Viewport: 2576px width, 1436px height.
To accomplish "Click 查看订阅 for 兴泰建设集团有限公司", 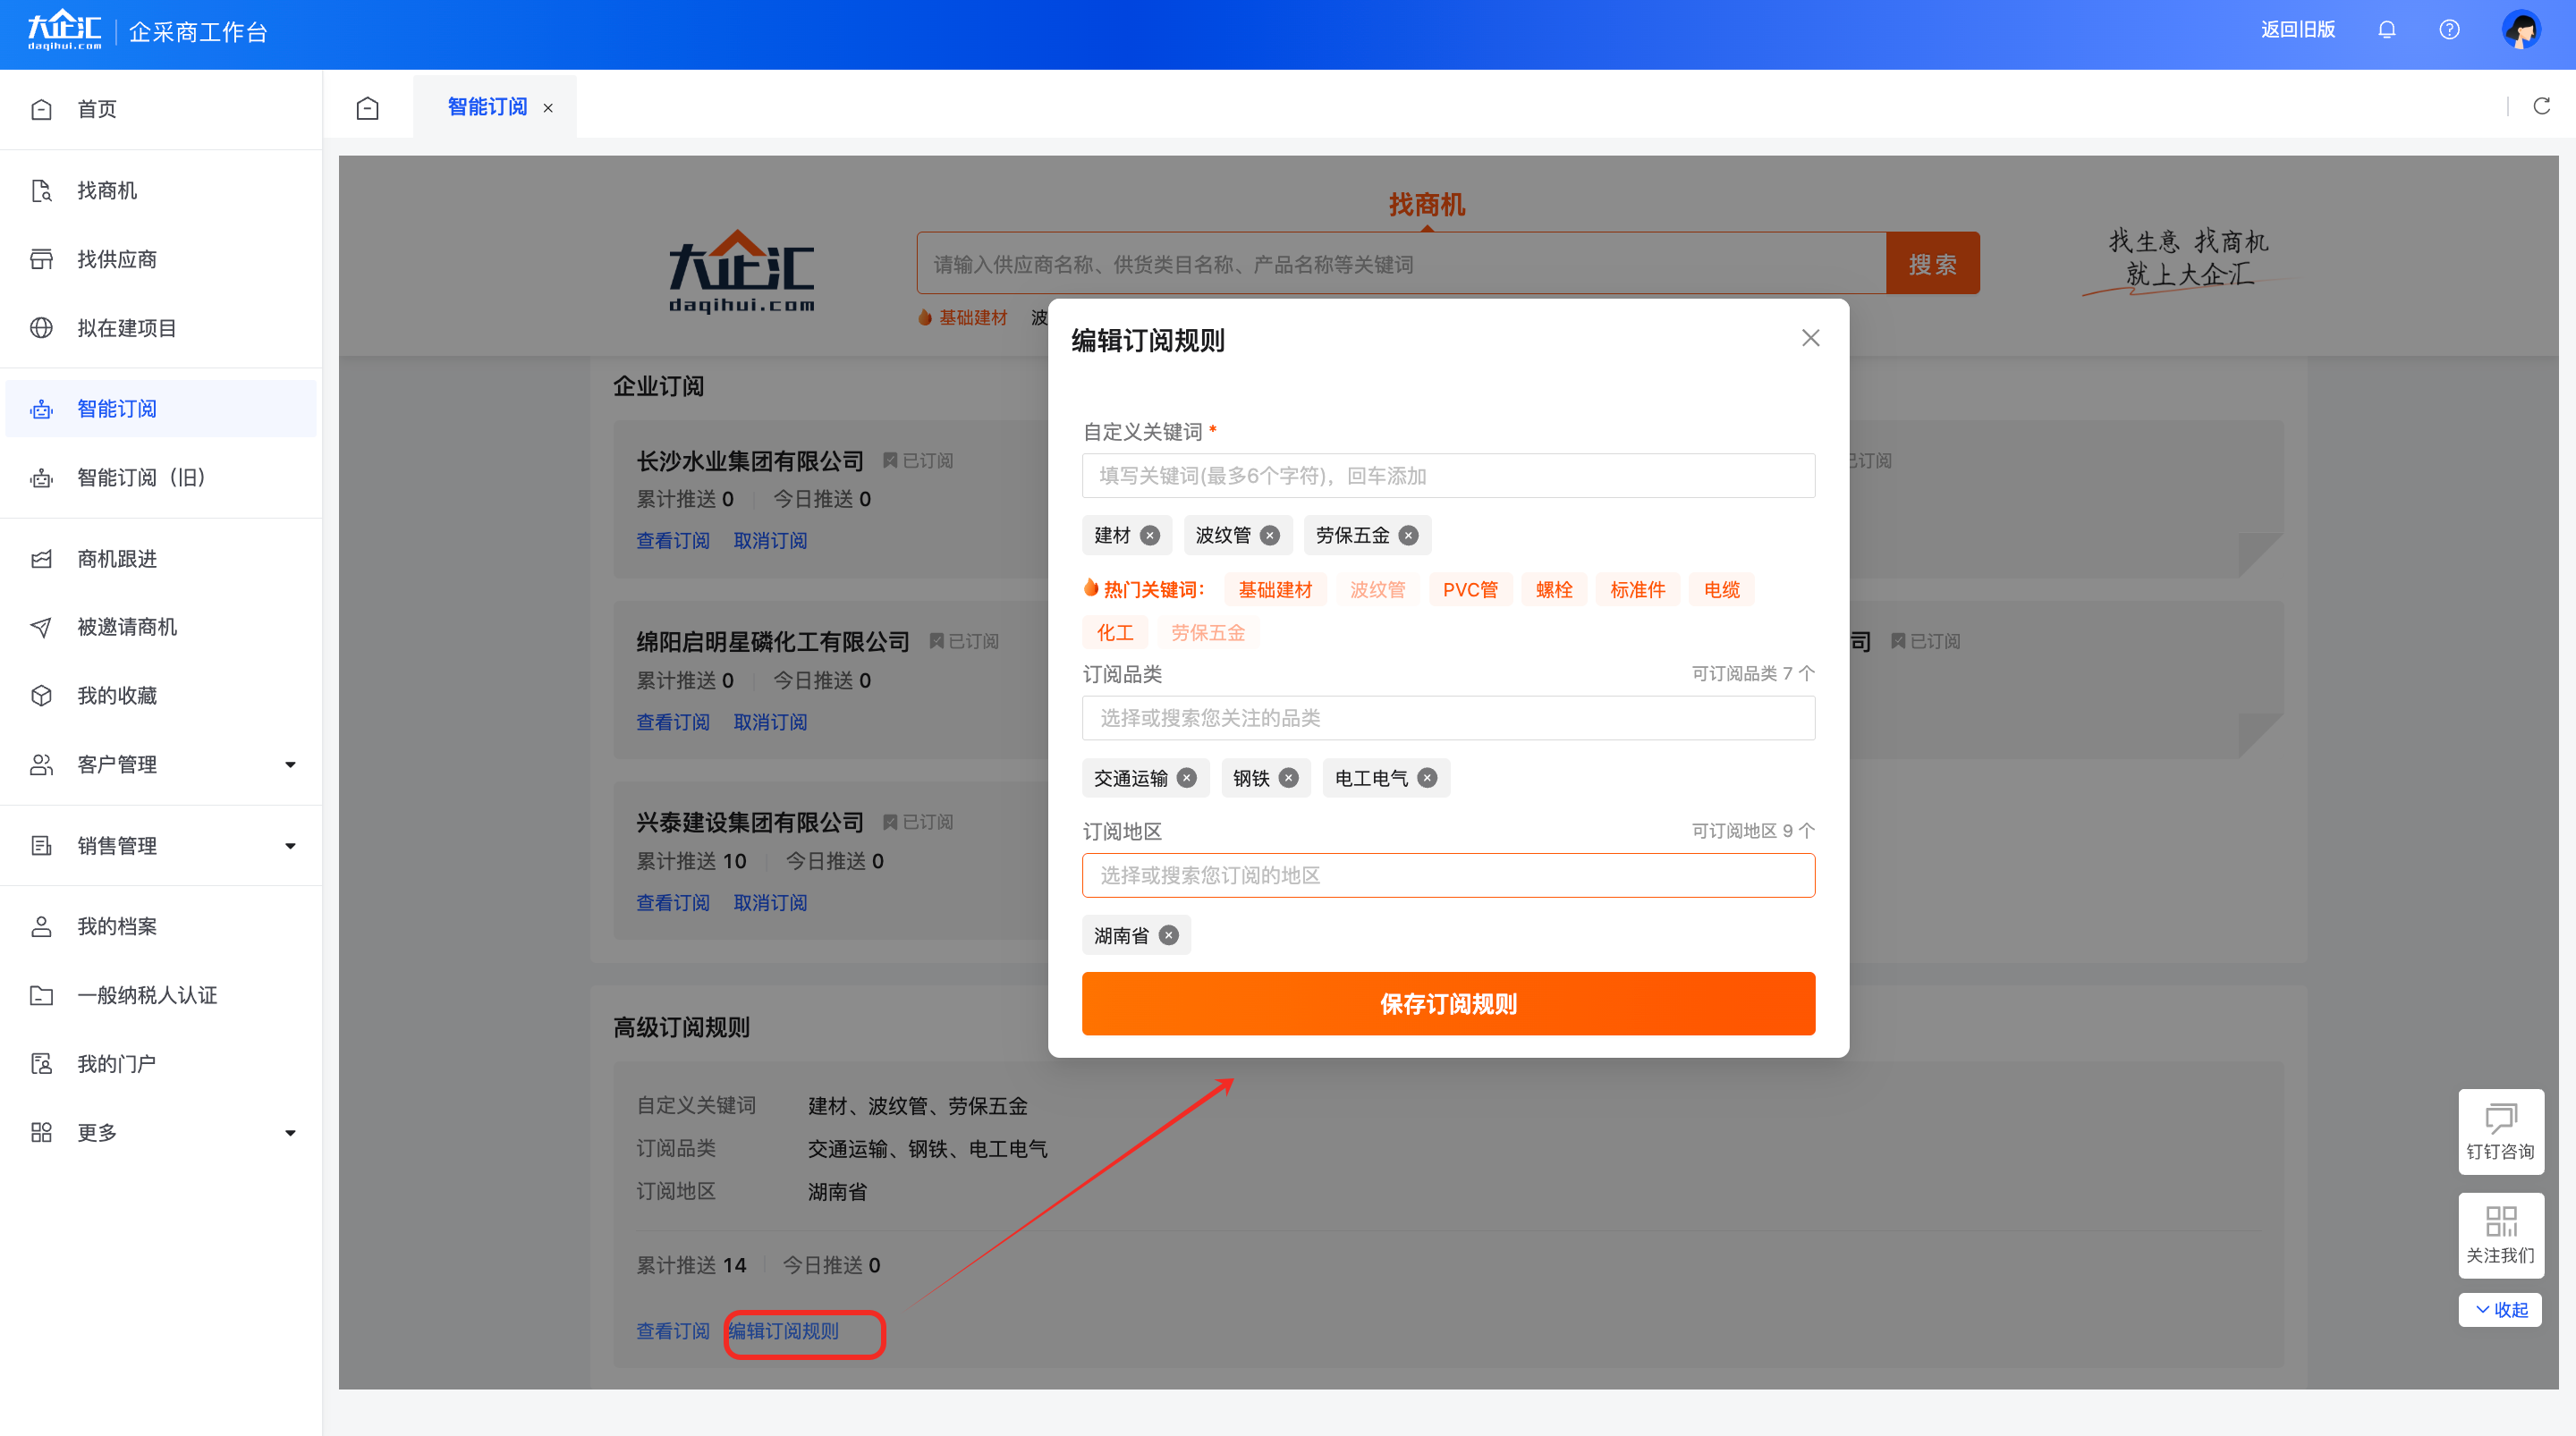I will click(x=673, y=903).
